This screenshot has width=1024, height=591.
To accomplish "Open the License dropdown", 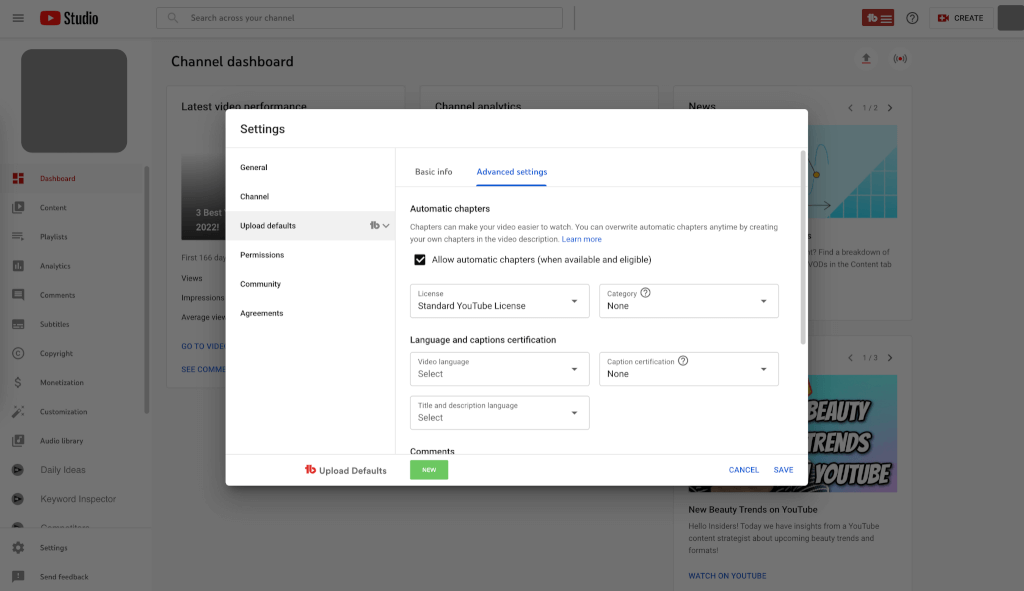I will pos(499,301).
